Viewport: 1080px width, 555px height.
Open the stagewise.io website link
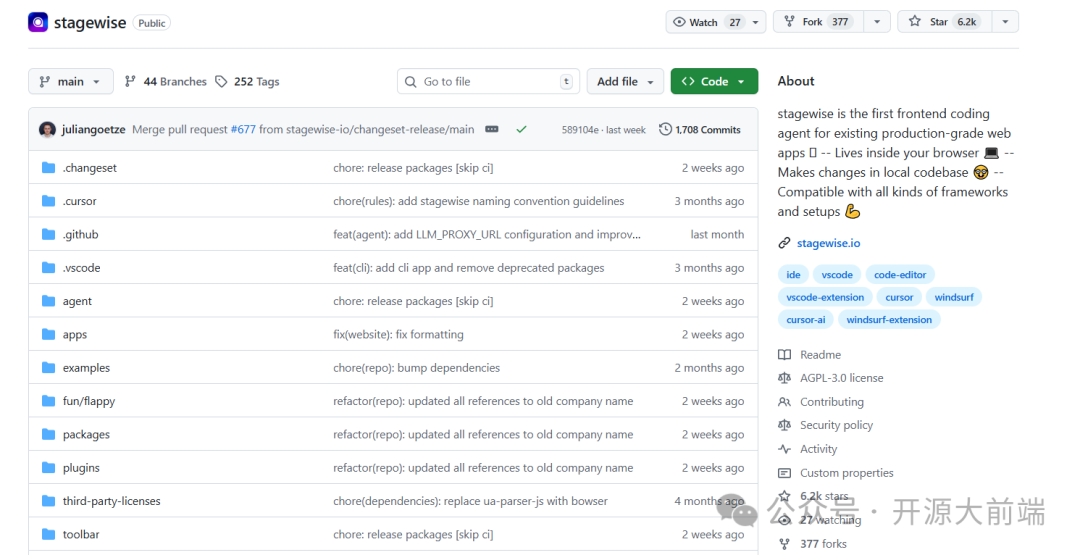pyautogui.click(x=828, y=243)
